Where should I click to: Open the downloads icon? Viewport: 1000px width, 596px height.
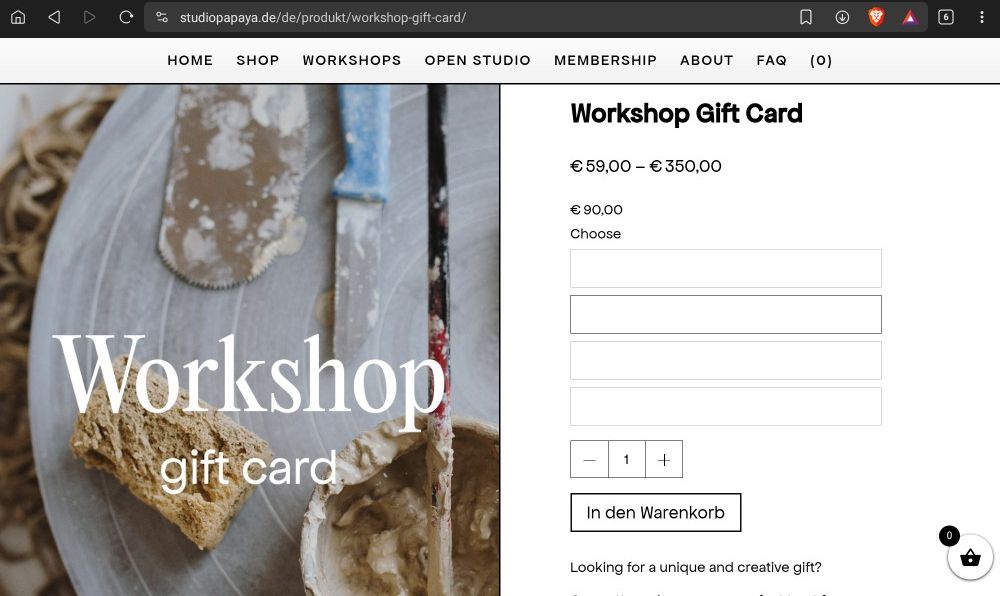pyautogui.click(x=842, y=17)
